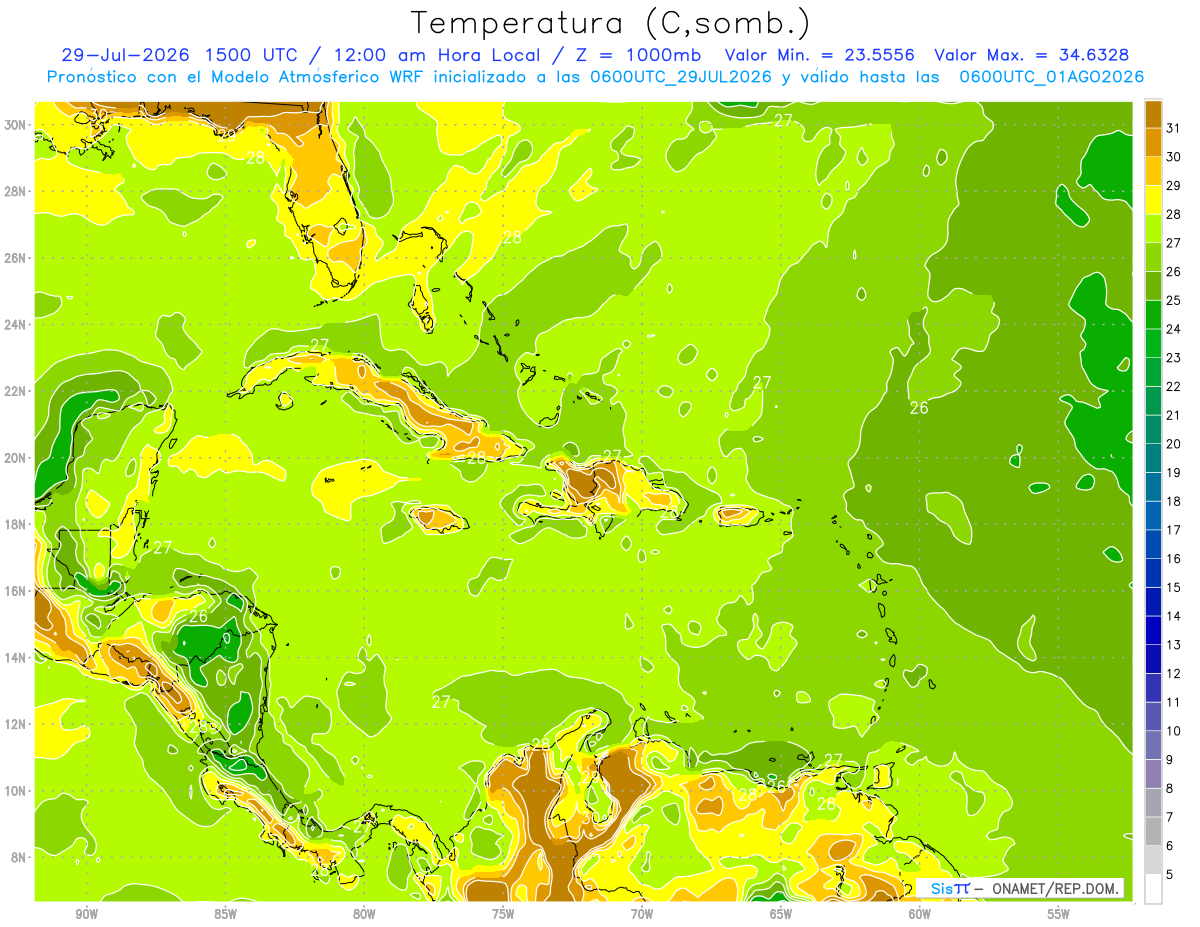
Task: Click the 60W longitude axis label
Action: tap(920, 915)
